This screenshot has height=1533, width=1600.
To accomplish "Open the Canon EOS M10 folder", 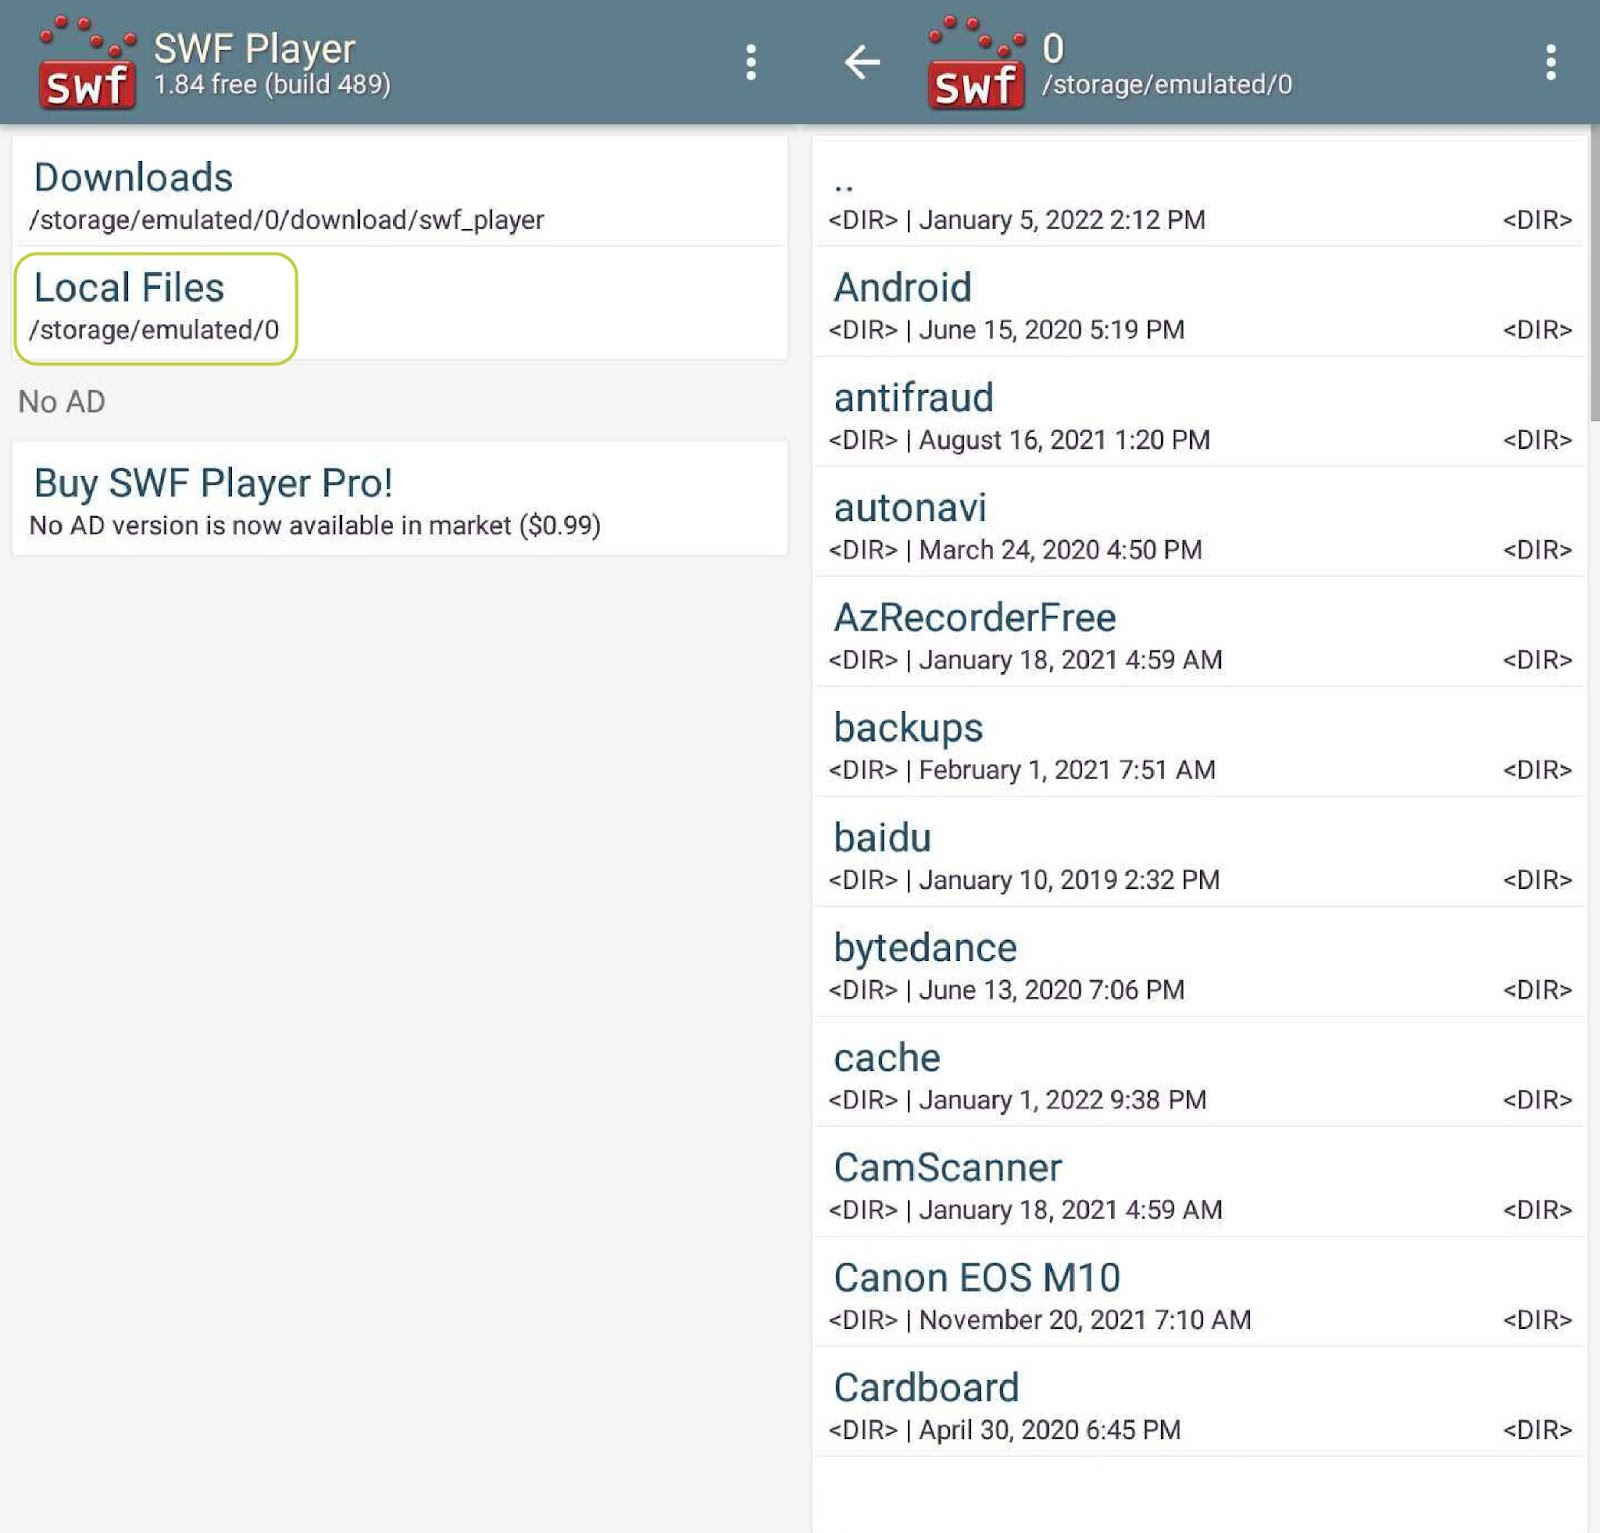I will click(x=1200, y=1293).
